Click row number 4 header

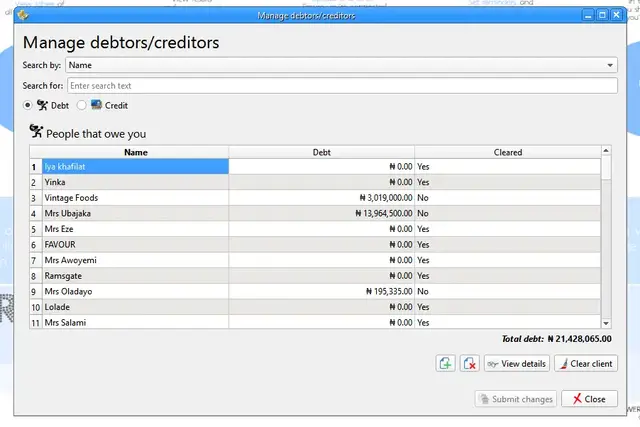36,214
